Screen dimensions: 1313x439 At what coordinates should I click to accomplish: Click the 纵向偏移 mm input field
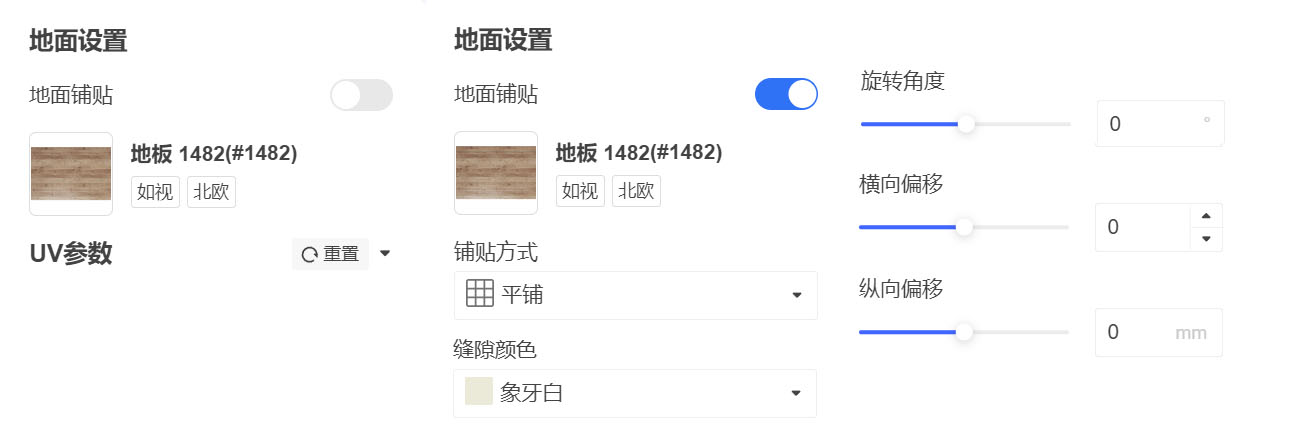1159,332
